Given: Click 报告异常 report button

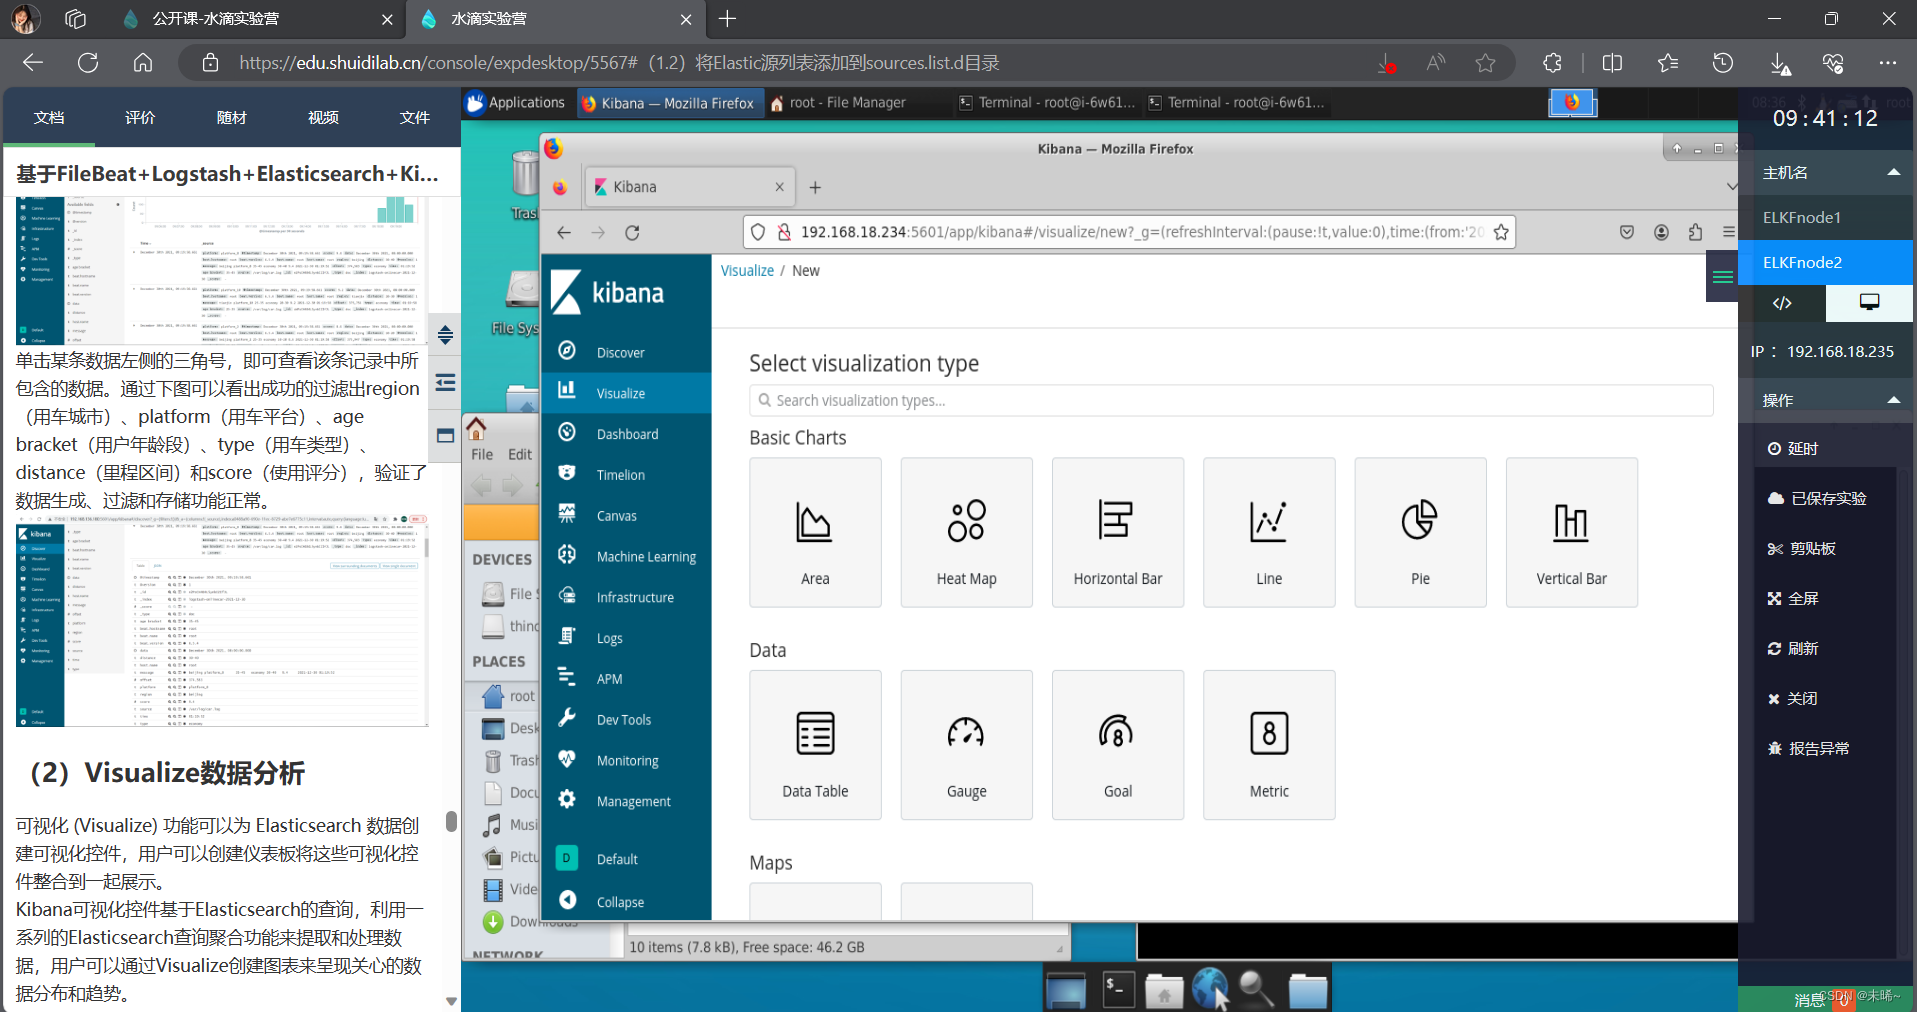Looking at the screenshot, I should coord(1808,749).
